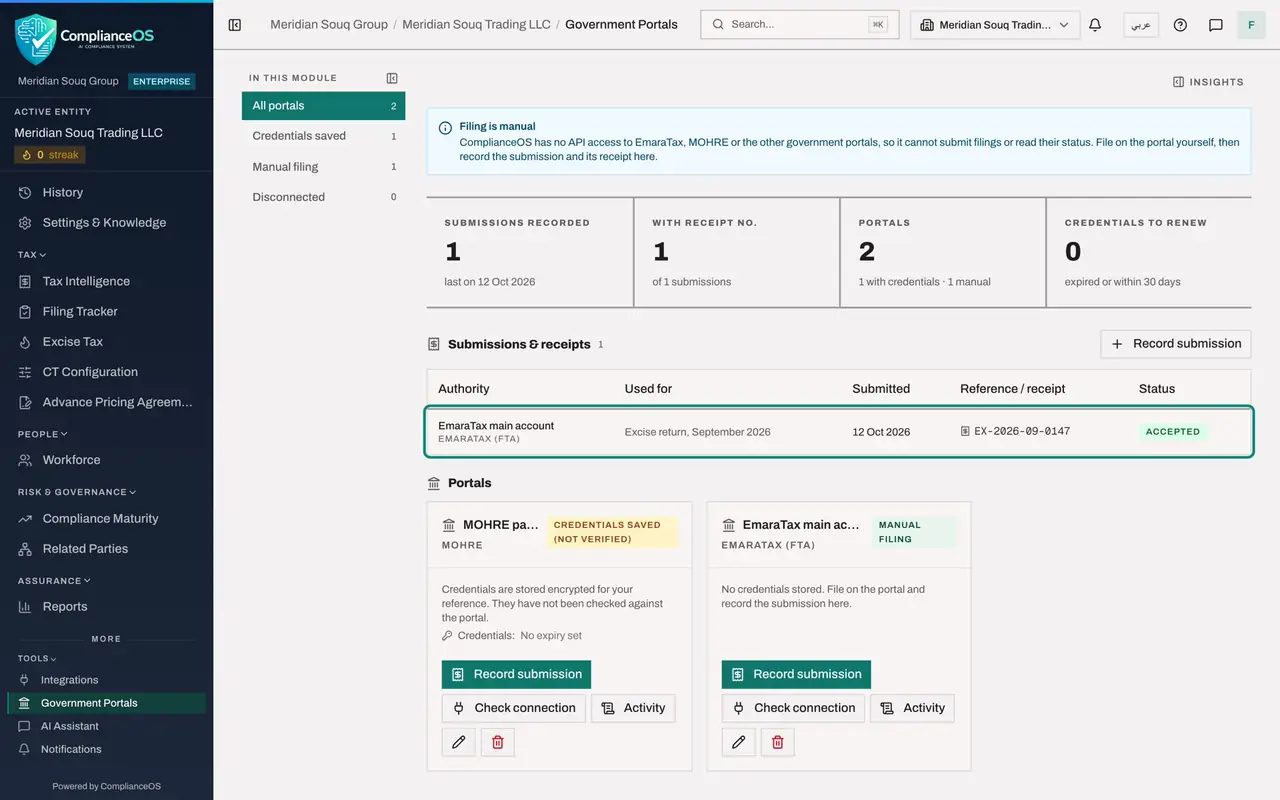Collapse the In This Module panel icon
The height and width of the screenshot is (800, 1280).
pos(392,78)
